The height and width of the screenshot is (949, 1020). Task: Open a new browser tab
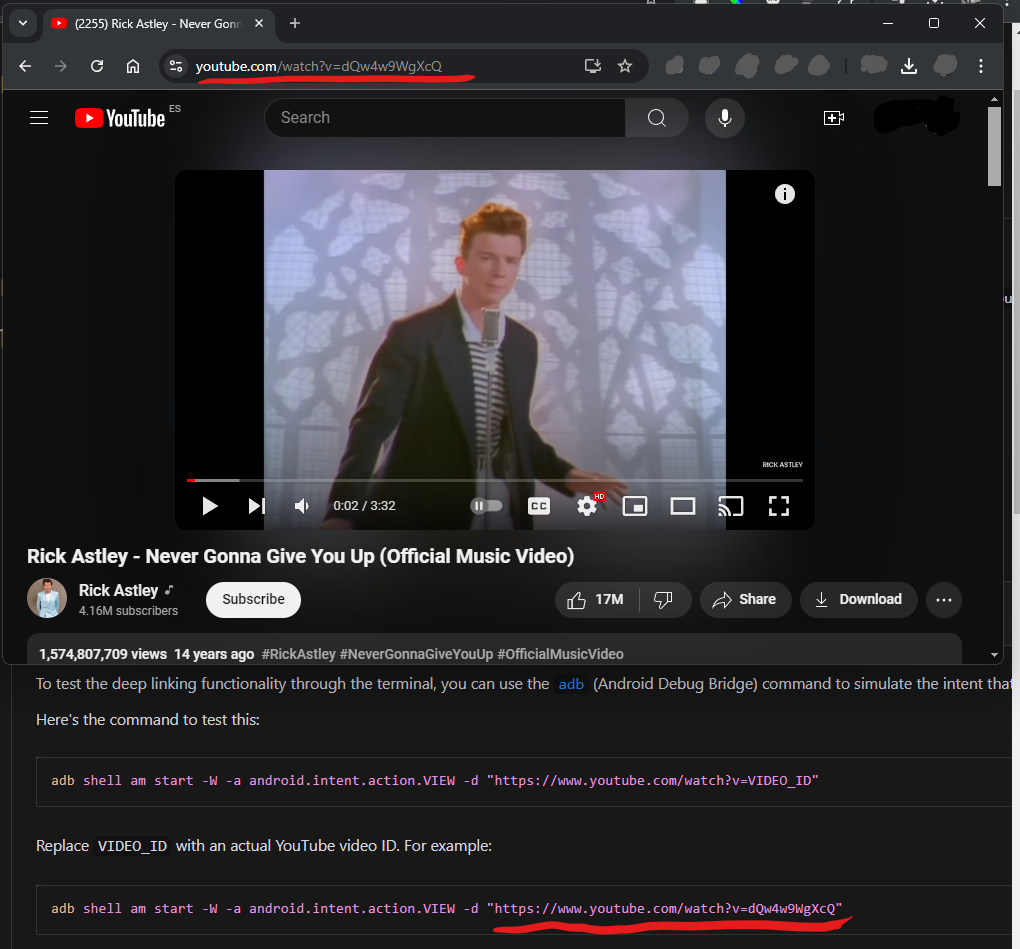click(295, 23)
